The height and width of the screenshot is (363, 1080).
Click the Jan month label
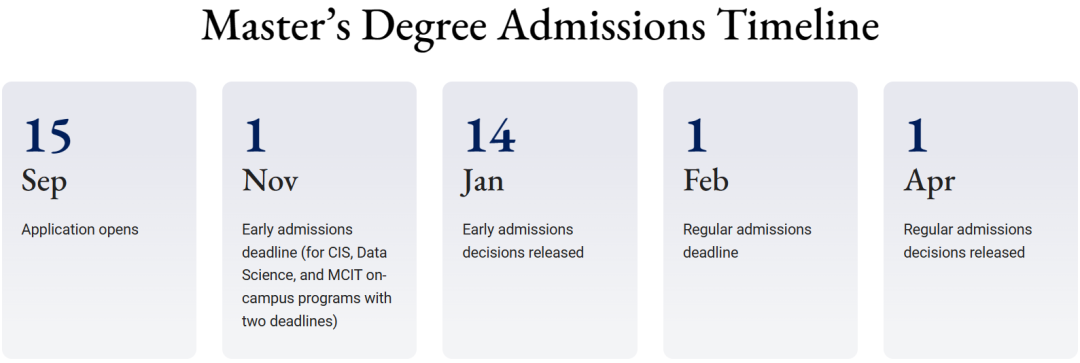483,182
